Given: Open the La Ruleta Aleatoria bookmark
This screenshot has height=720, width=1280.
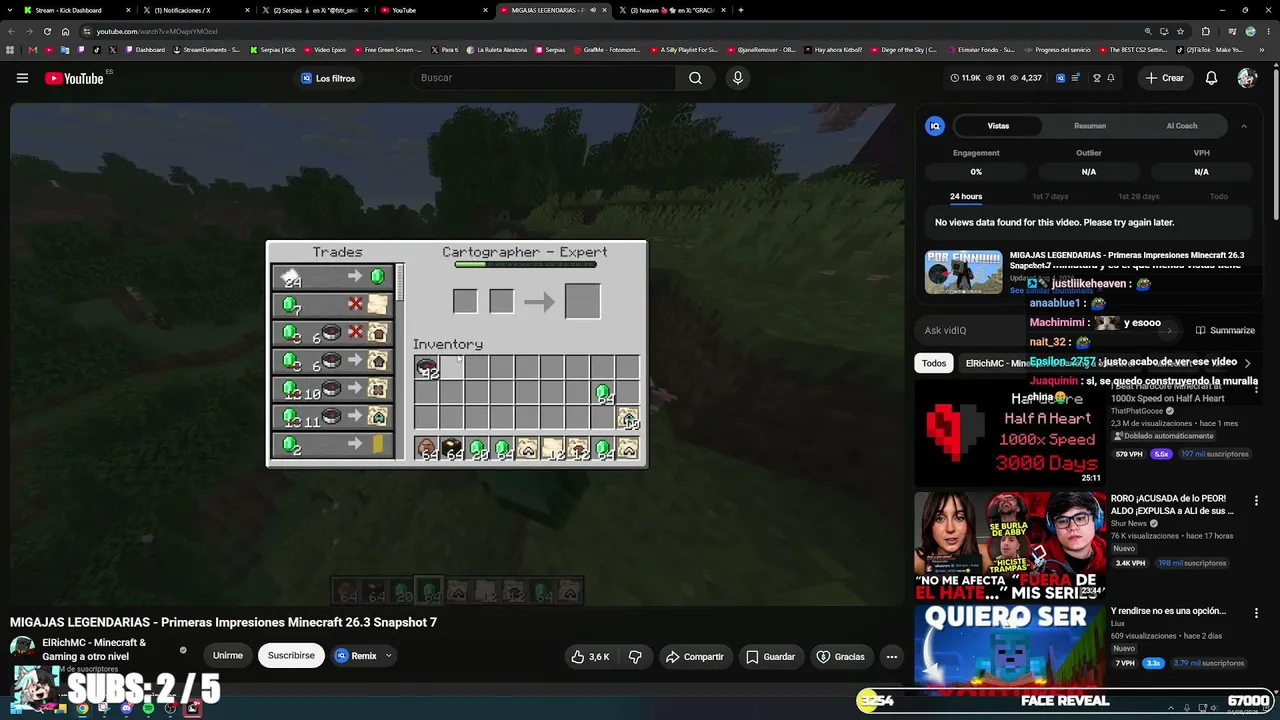Looking at the screenshot, I should point(497,50).
